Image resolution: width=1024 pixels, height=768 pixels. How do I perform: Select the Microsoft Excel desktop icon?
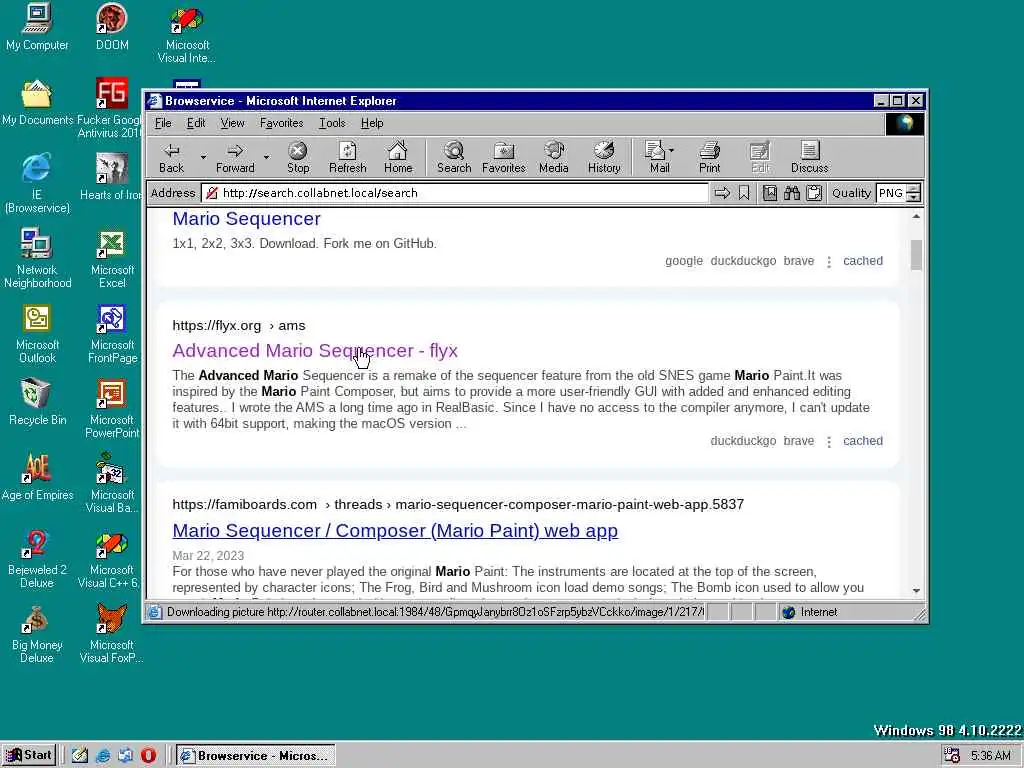coord(112,259)
